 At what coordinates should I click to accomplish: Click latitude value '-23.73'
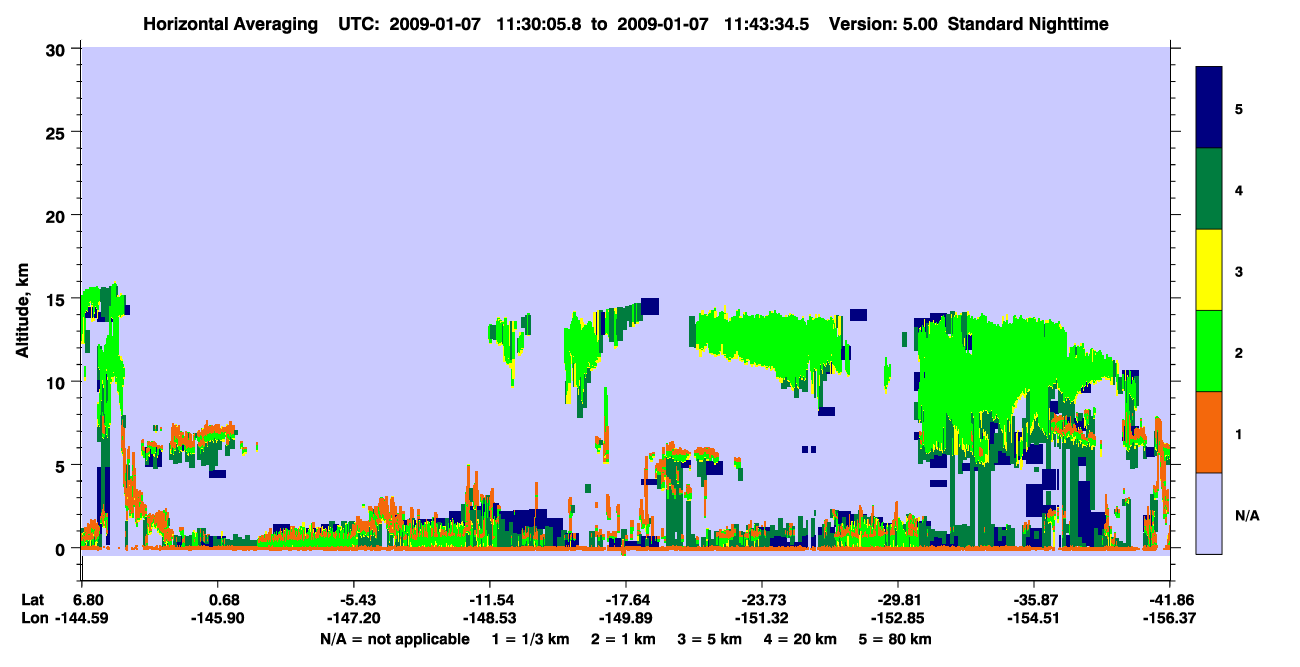pyautogui.click(x=762, y=600)
